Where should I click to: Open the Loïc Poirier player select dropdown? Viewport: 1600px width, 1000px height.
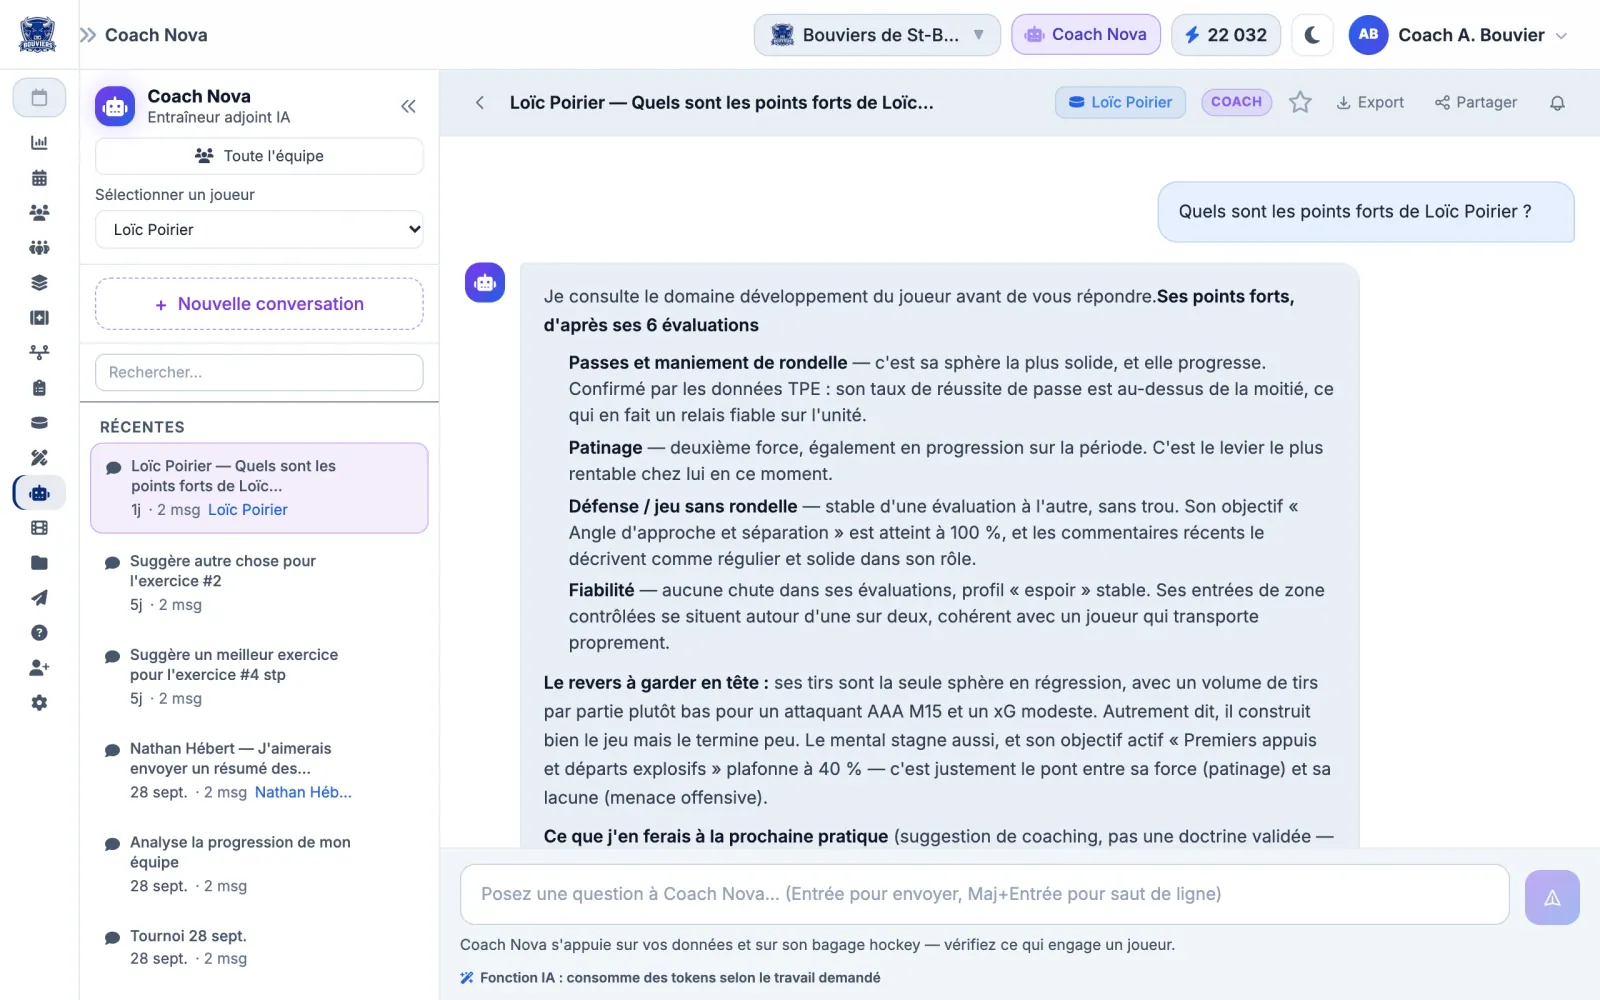click(259, 230)
